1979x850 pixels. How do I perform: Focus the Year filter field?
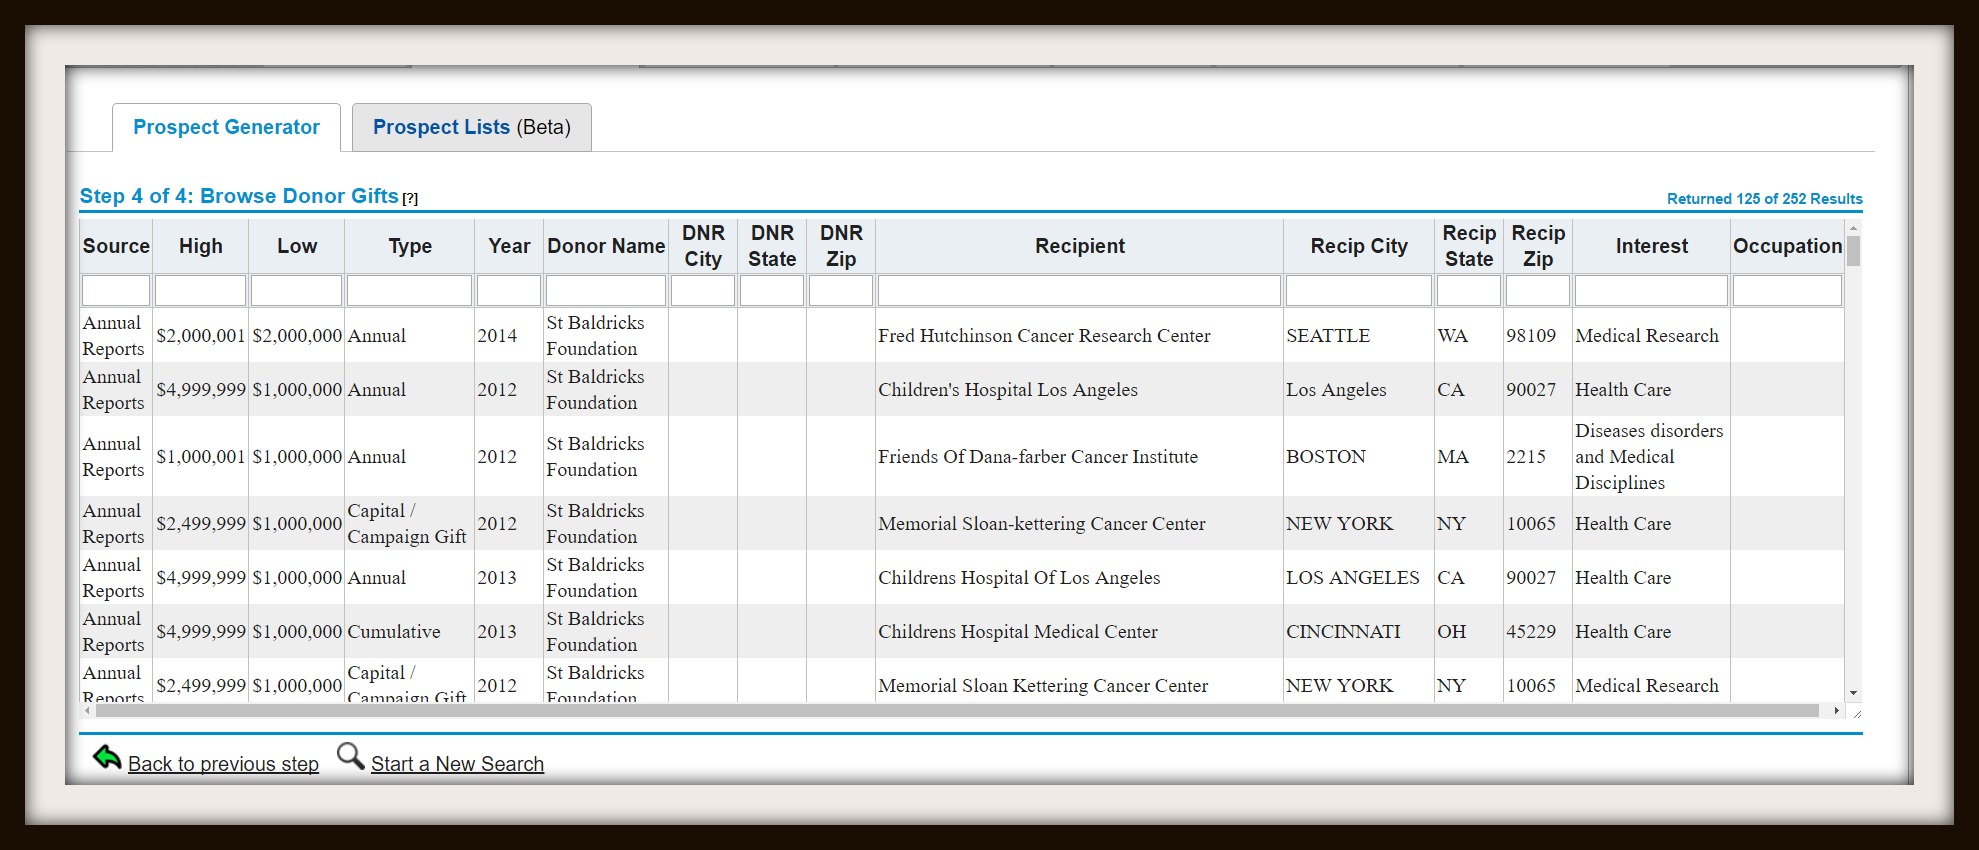509,291
